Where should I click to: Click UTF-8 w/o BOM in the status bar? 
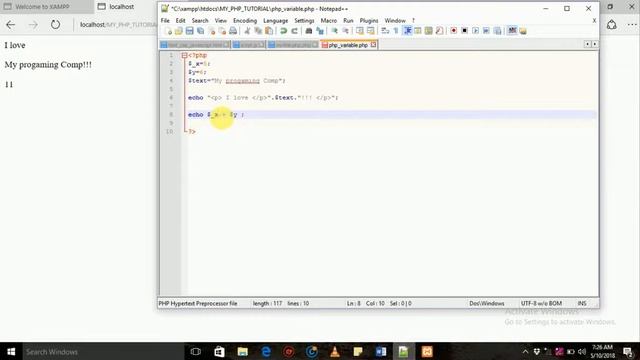[x=541, y=303]
